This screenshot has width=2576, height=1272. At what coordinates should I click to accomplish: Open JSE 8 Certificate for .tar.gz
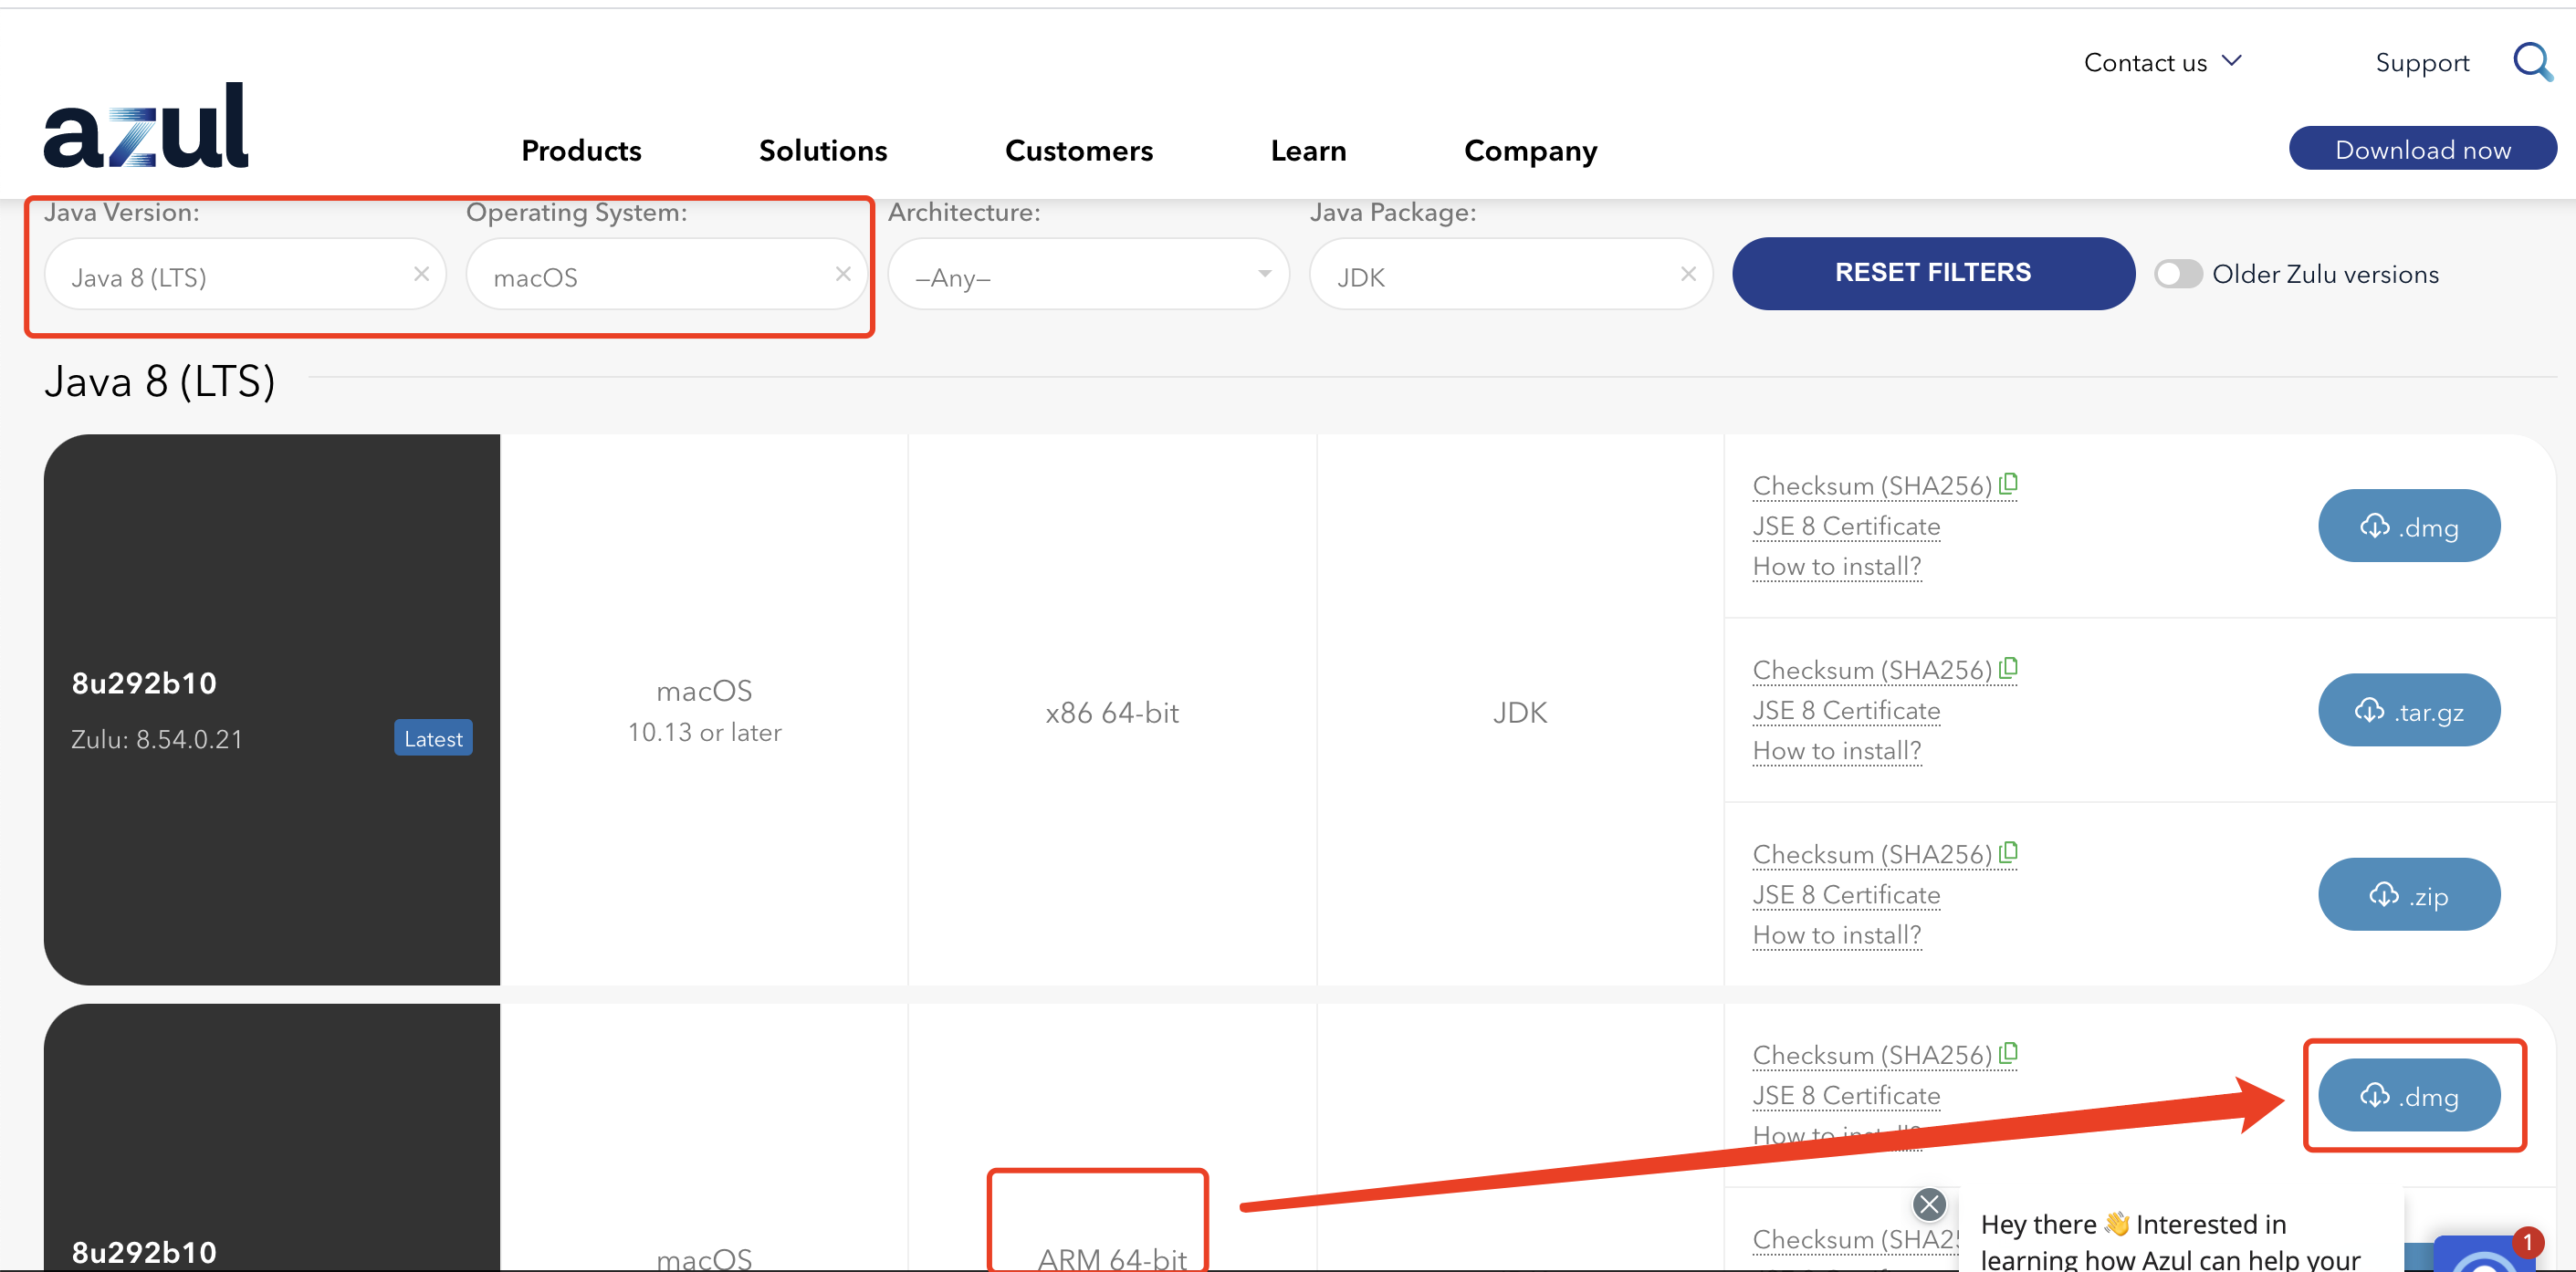[x=1846, y=710]
